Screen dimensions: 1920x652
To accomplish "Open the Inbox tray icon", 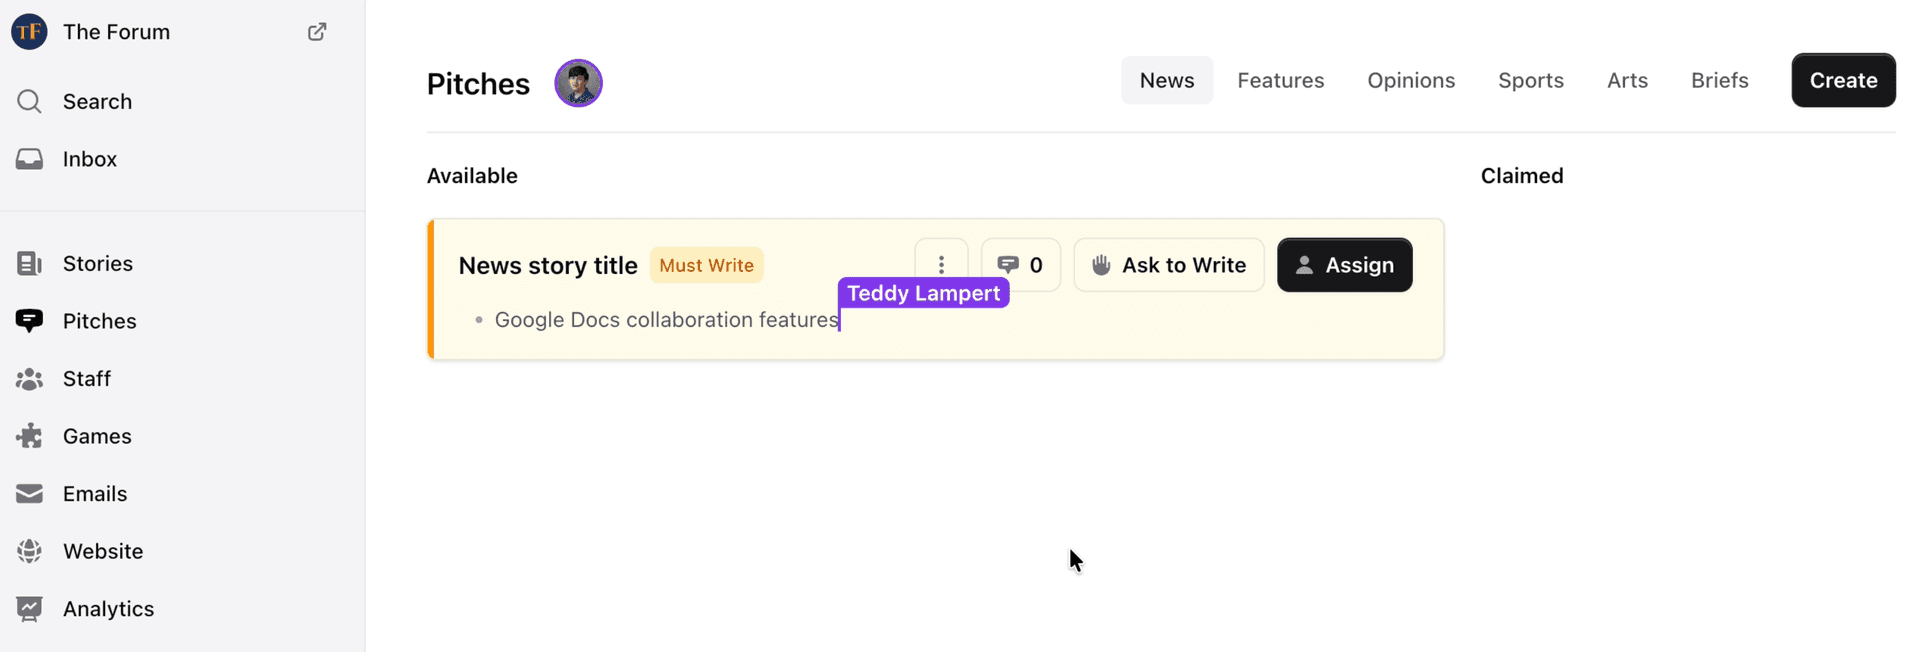I will 29,159.
